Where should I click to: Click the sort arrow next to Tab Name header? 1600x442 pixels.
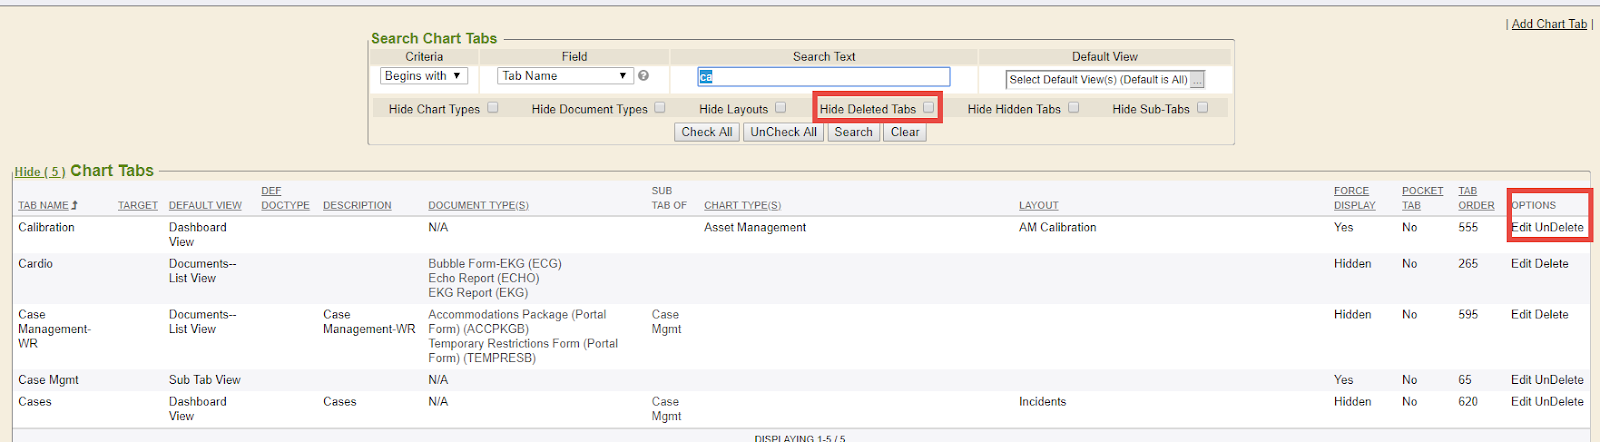tap(75, 205)
